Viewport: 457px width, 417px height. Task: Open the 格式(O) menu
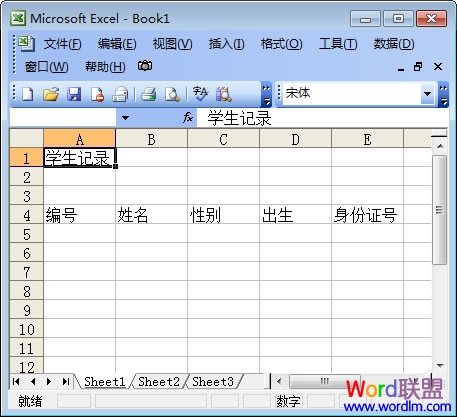(x=282, y=44)
